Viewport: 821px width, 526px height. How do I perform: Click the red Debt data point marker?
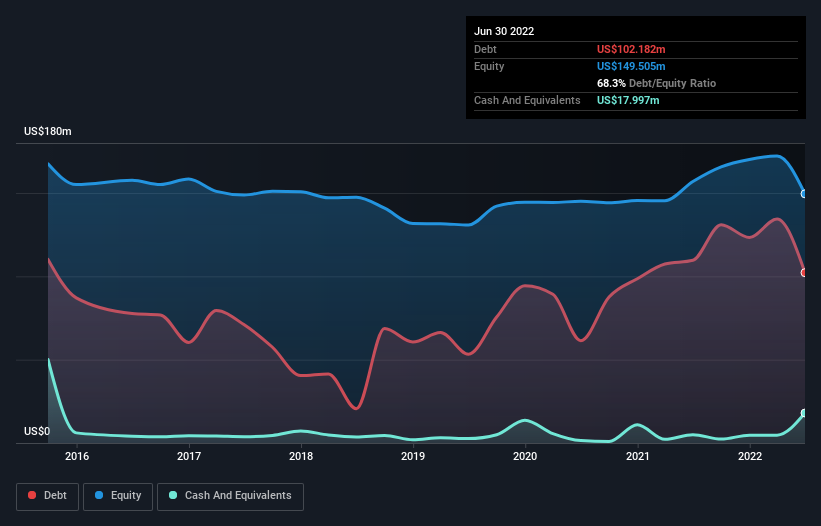[x=804, y=273]
